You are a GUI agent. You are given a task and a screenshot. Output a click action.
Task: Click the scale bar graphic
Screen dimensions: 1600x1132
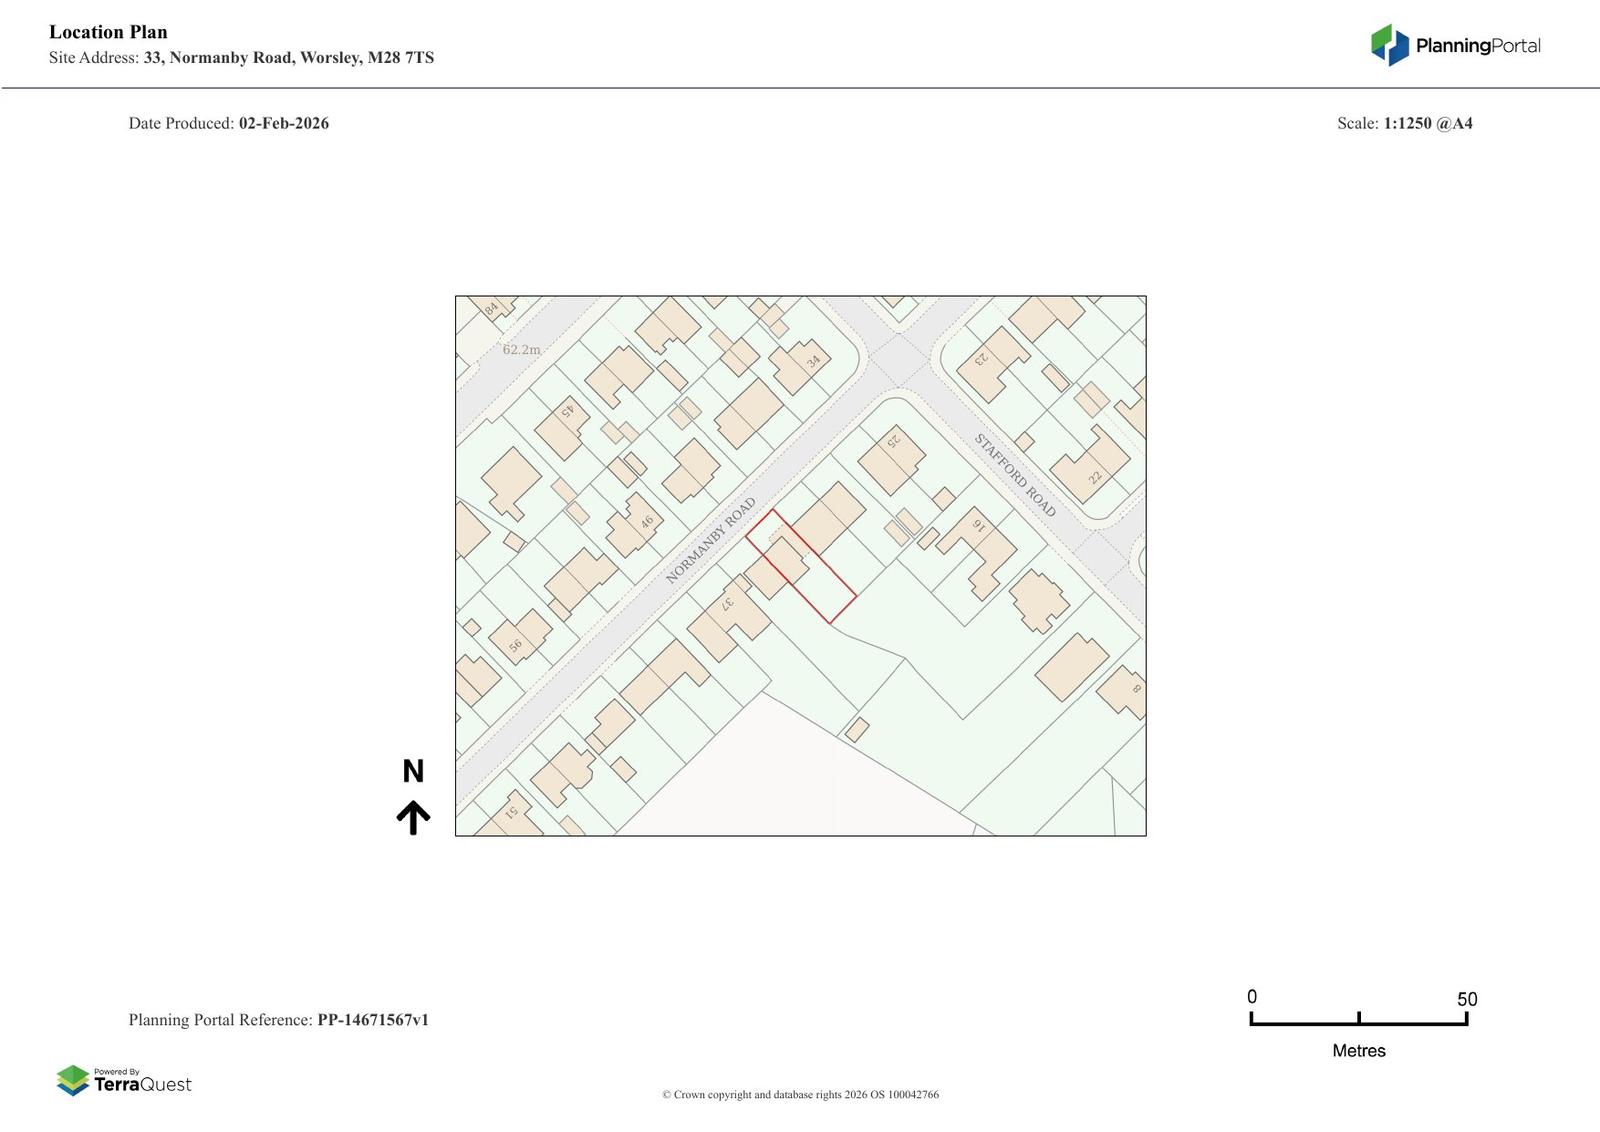click(x=1358, y=1019)
